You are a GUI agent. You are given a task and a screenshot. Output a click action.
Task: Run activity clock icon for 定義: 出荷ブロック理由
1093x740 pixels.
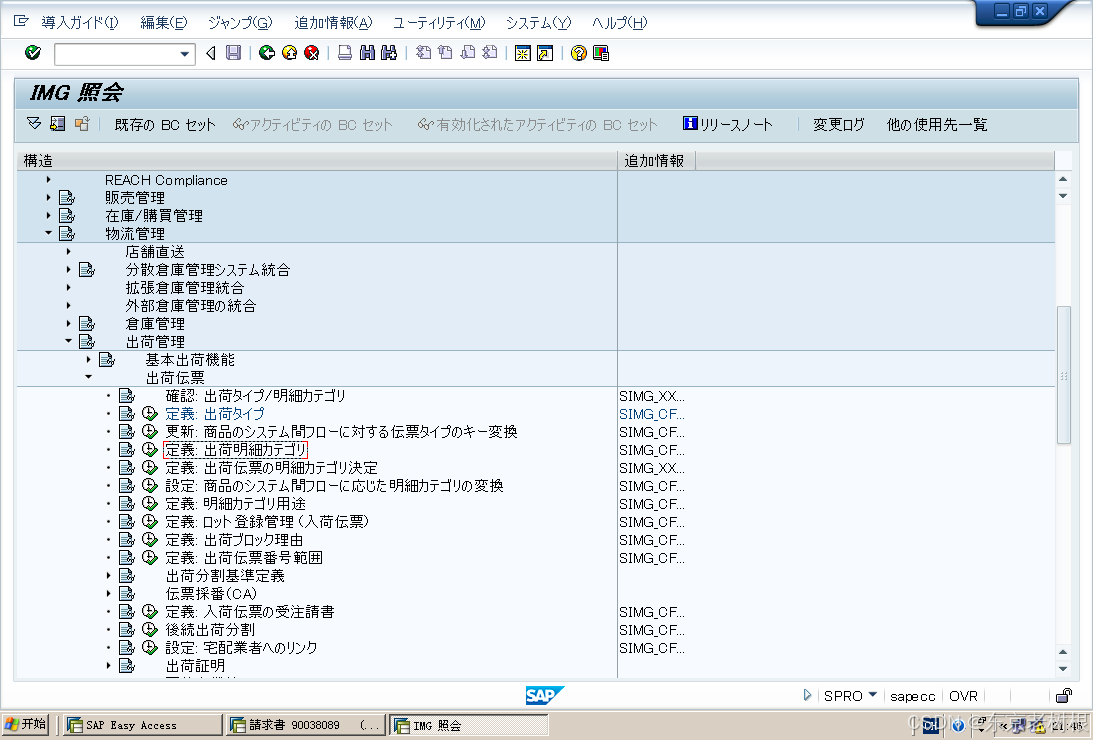(149, 539)
